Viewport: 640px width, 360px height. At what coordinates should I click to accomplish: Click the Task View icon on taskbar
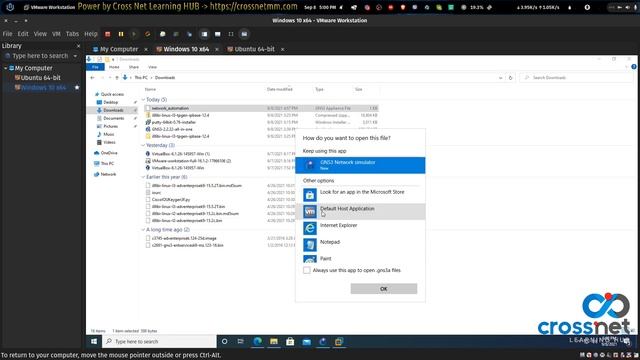(x=241, y=342)
